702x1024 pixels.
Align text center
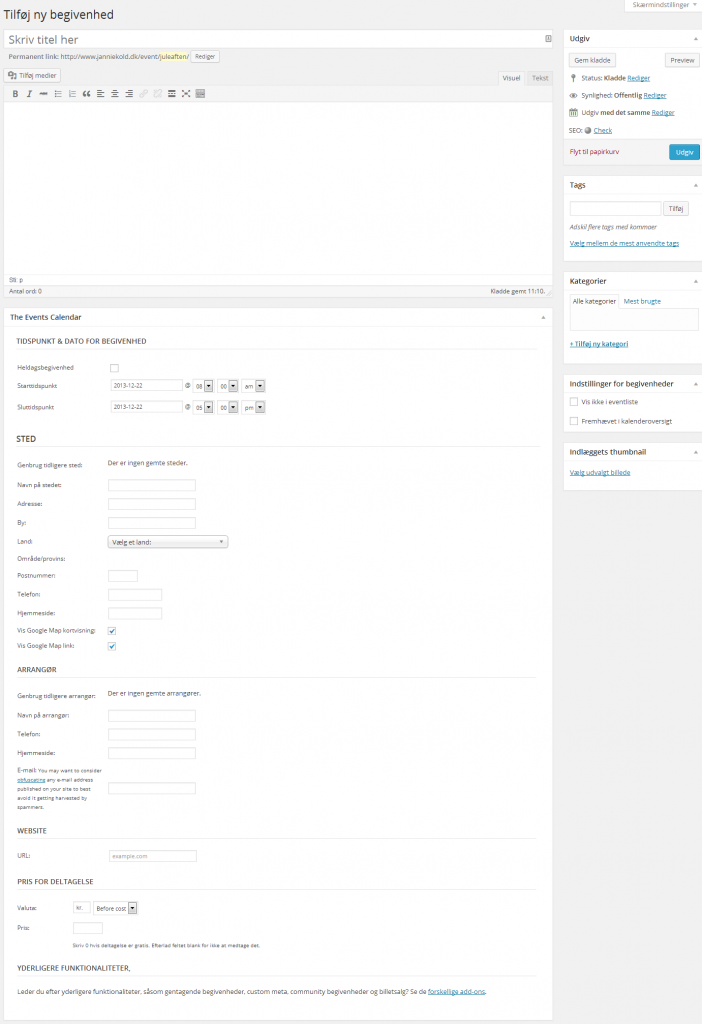tap(115, 94)
